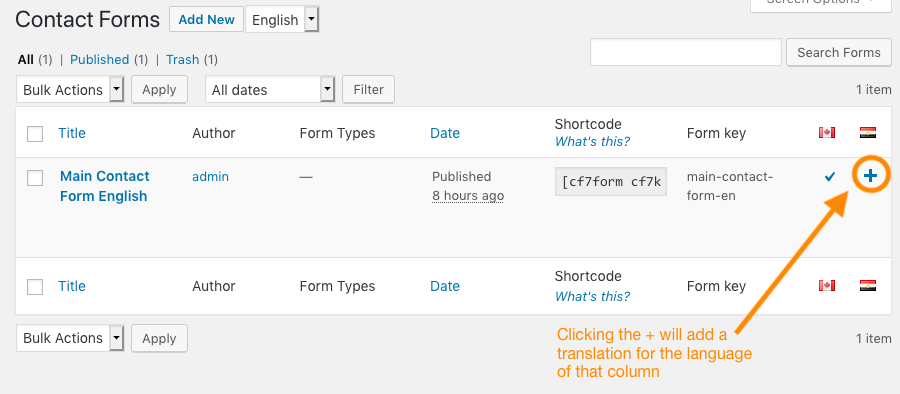Image resolution: width=900 pixels, height=394 pixels.
Task: Click the Author label in table footer
Action: coord(214,286)
